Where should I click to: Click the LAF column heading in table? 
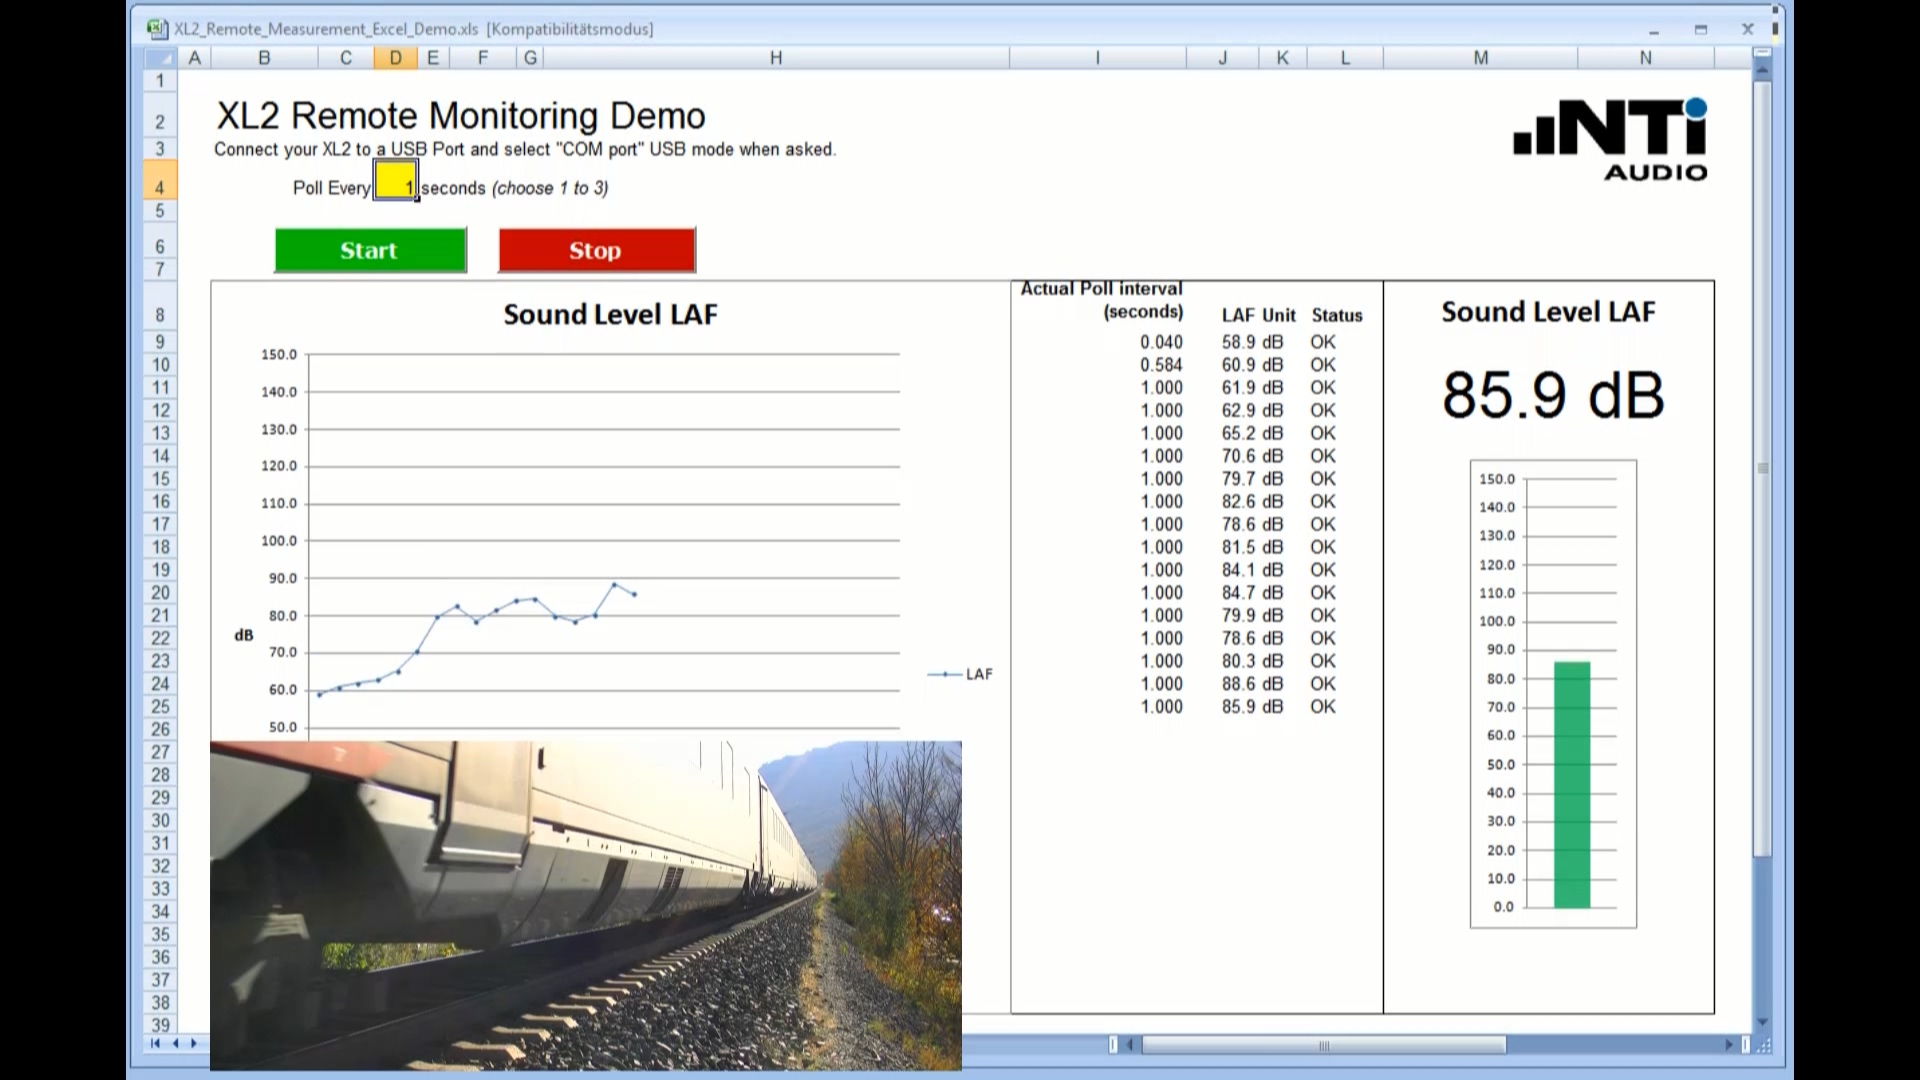click(1238, 315)
